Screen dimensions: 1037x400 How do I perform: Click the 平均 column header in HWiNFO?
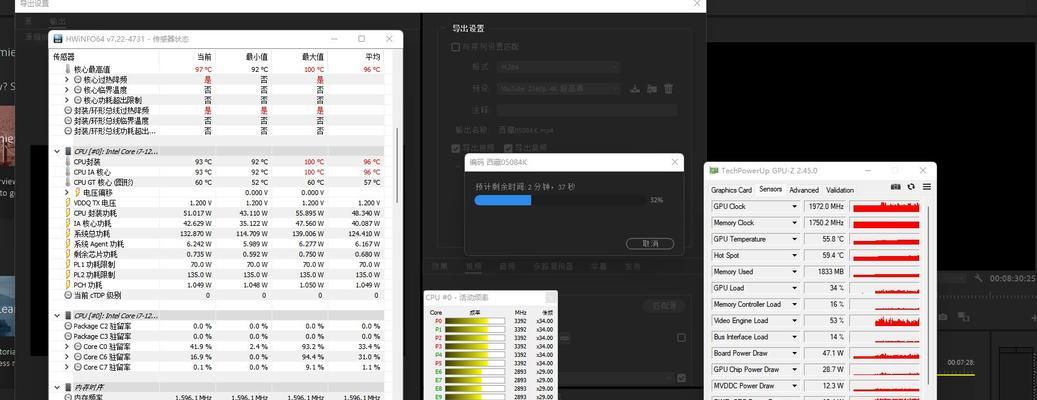[x=372, y=57]
